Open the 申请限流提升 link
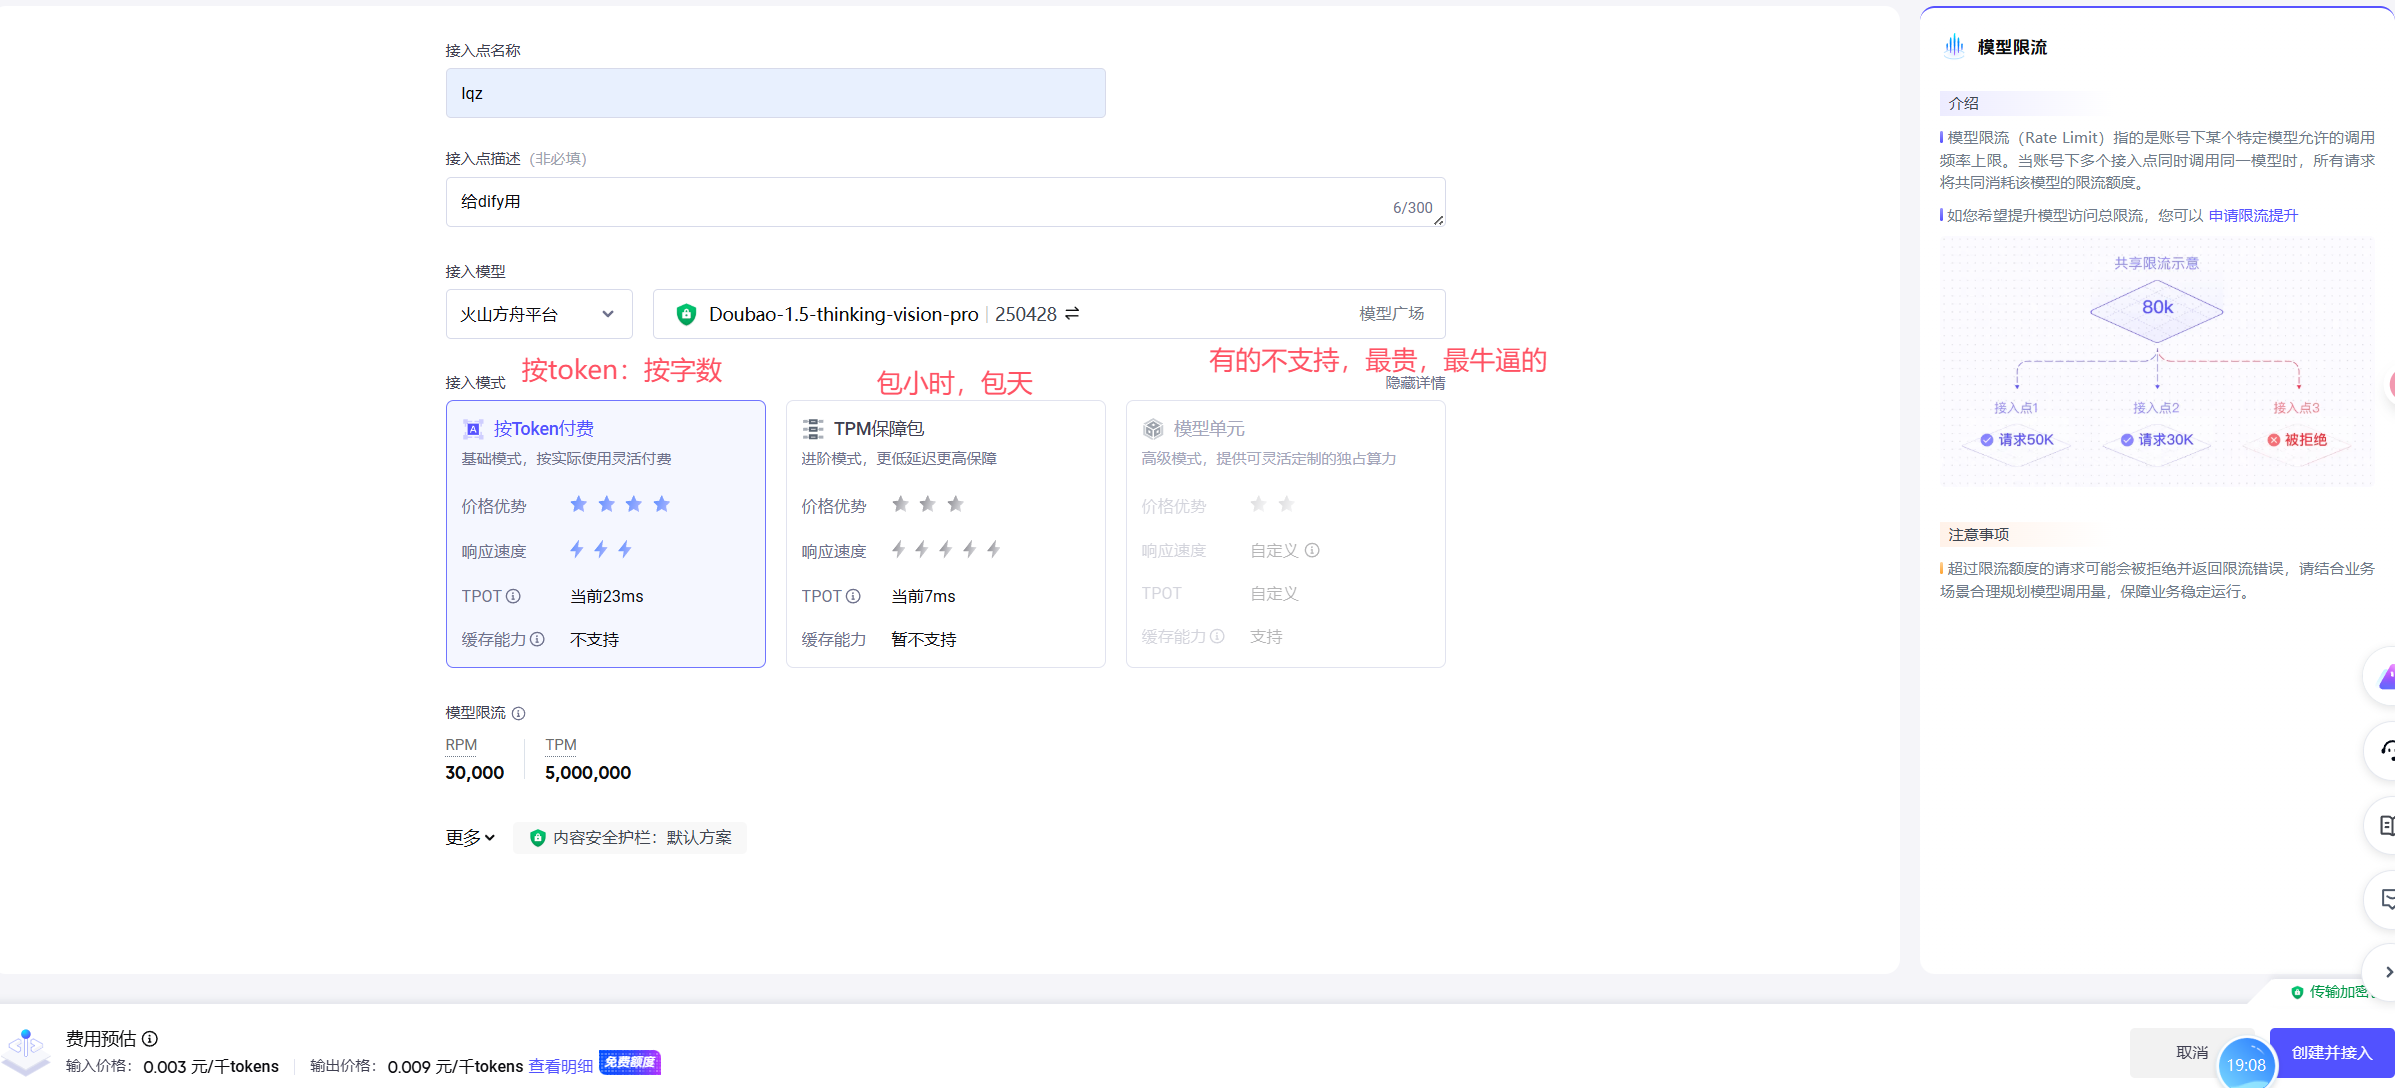 coord(2252,215)
